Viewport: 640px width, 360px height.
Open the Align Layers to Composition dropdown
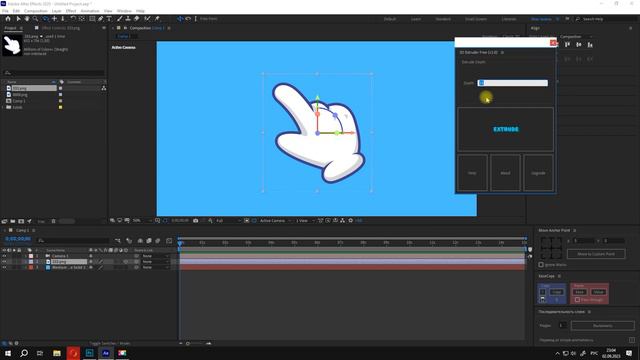576,37
